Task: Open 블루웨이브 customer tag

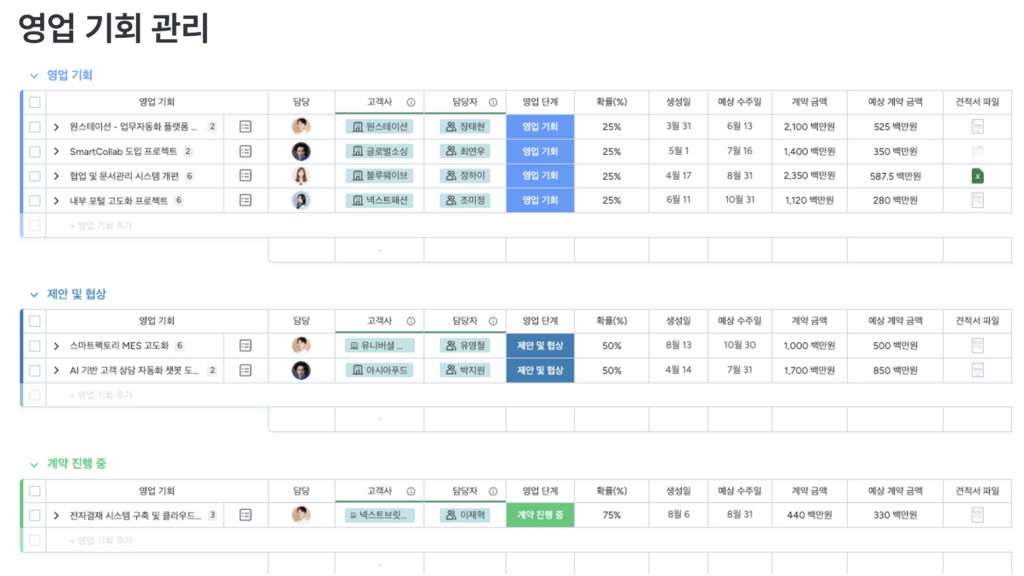Action: tap(379, 176)
